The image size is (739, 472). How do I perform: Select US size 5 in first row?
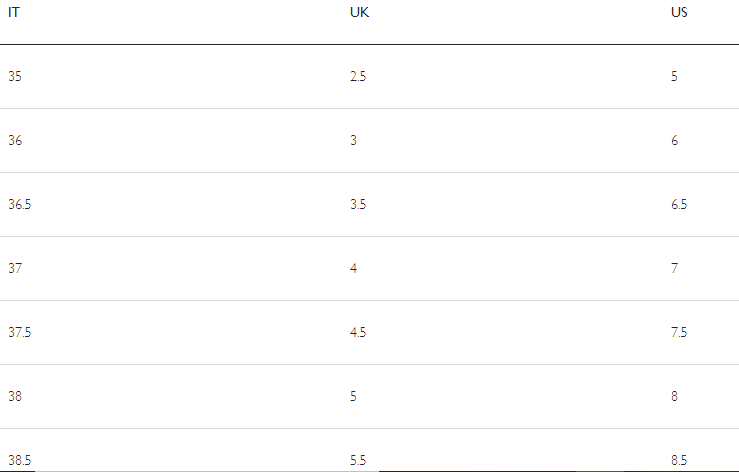tap(675, 77)
